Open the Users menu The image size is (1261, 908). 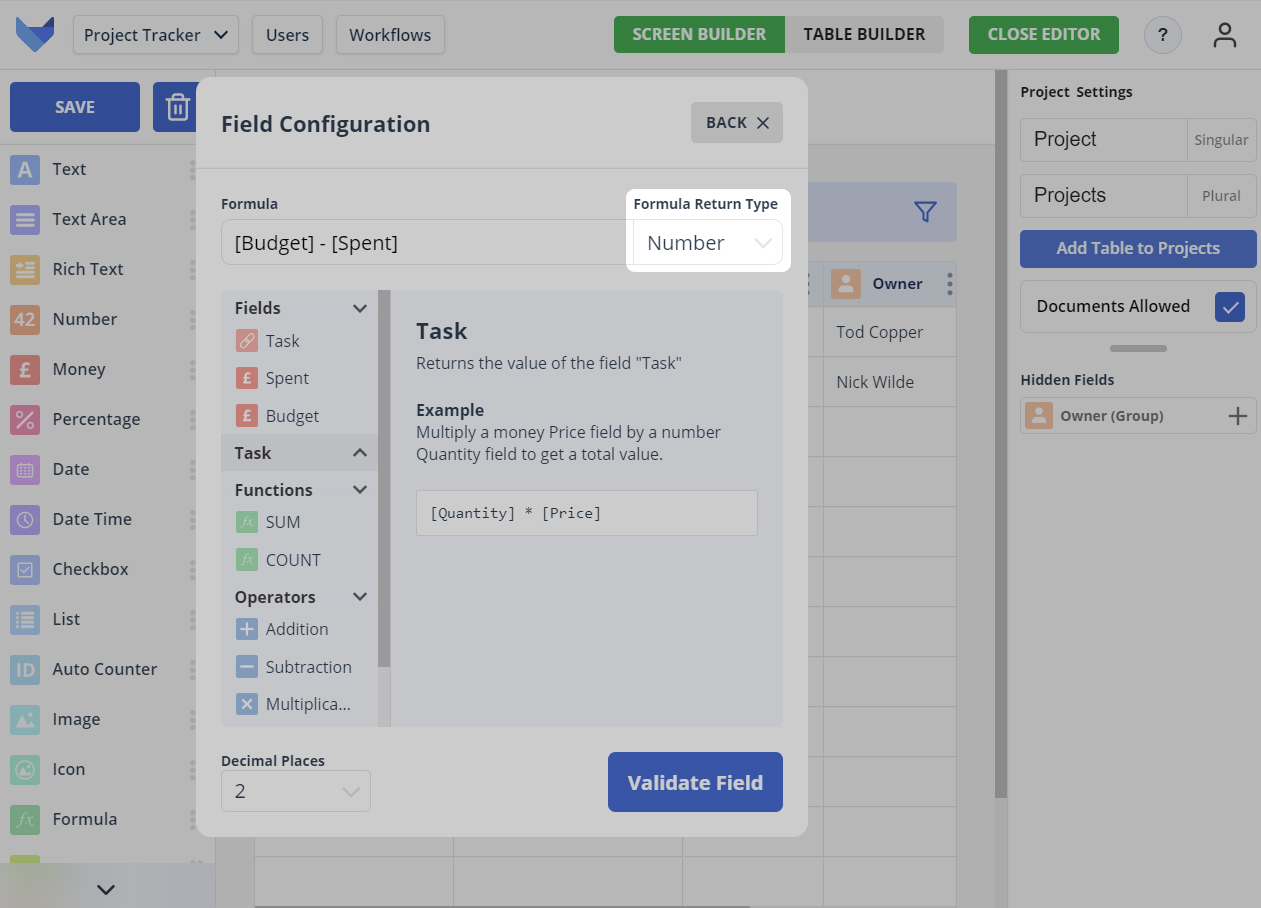coord(288,35)
